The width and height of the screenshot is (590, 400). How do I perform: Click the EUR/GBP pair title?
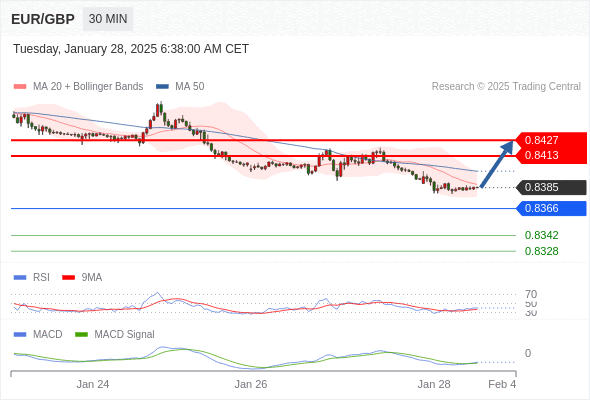coord(43,19)
